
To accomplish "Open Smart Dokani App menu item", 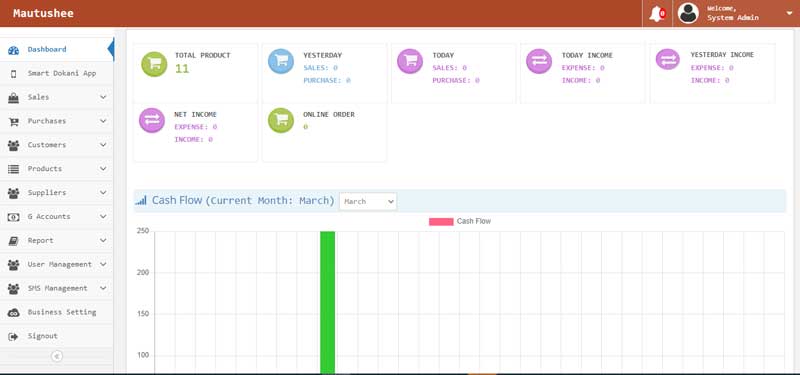I will click(56, 73).
